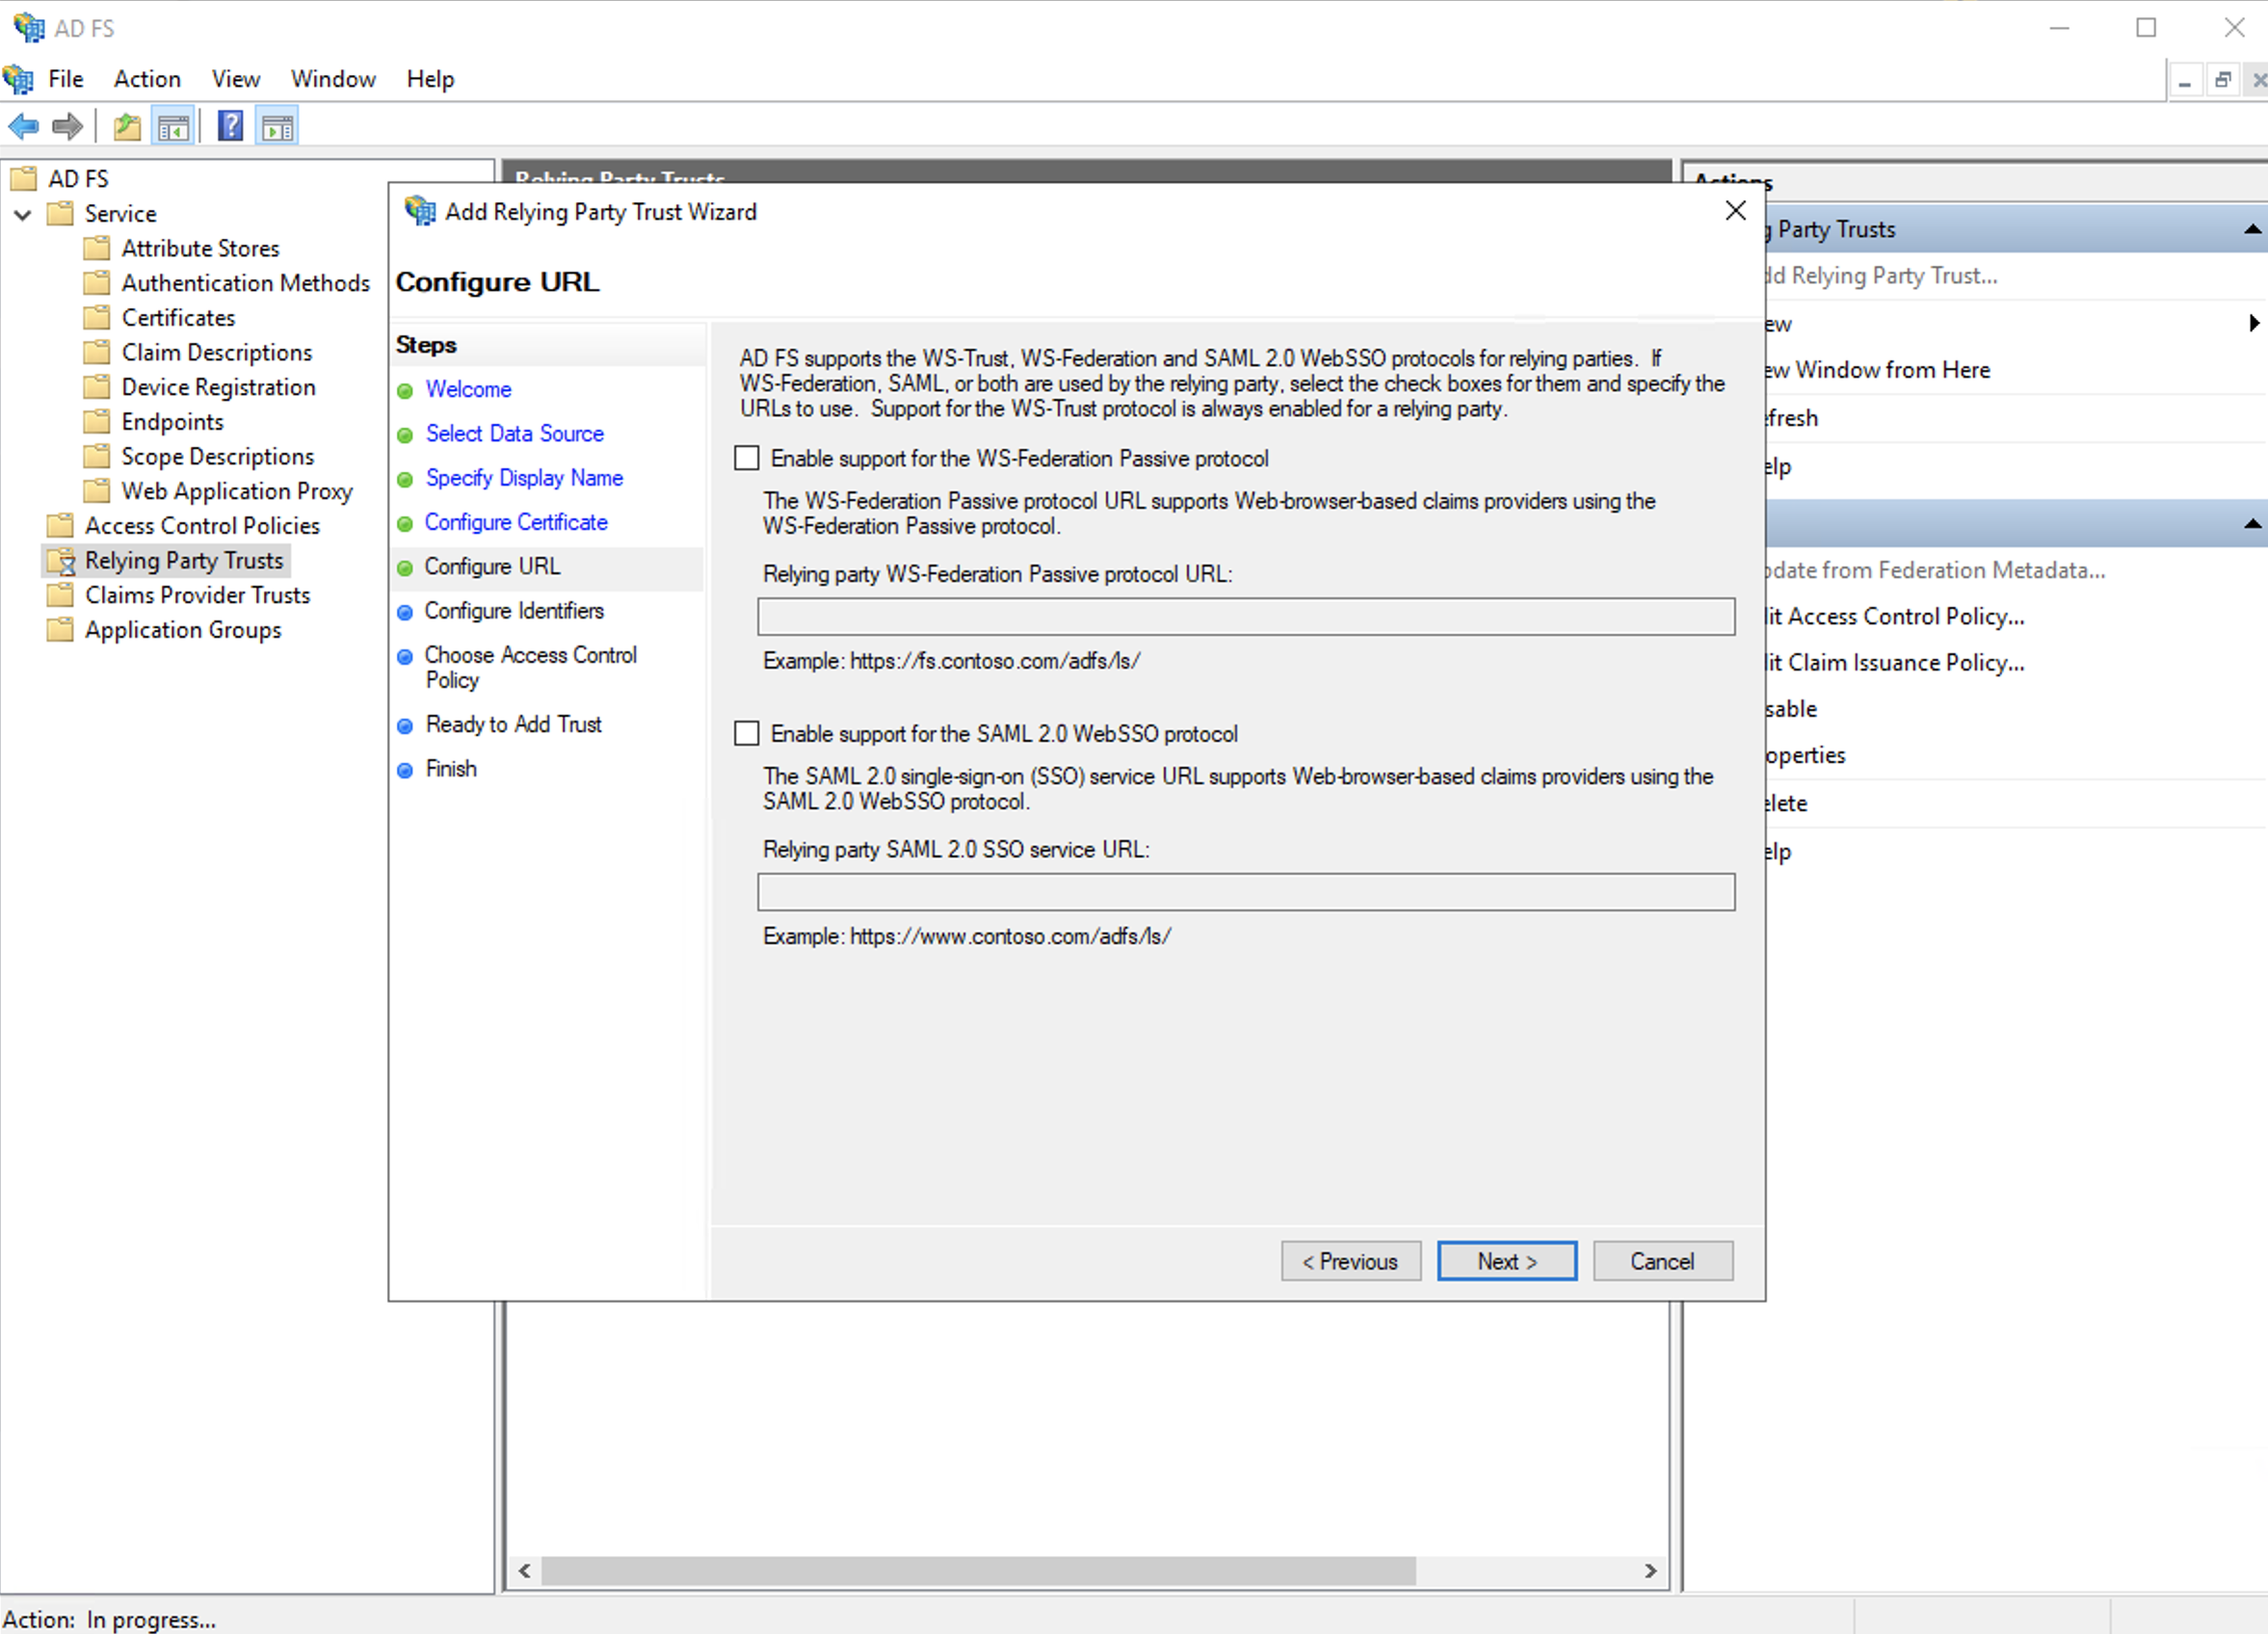The image size is (2268, 1634).
Task: Select Authentication Methods in the tree
Action: 245,283
